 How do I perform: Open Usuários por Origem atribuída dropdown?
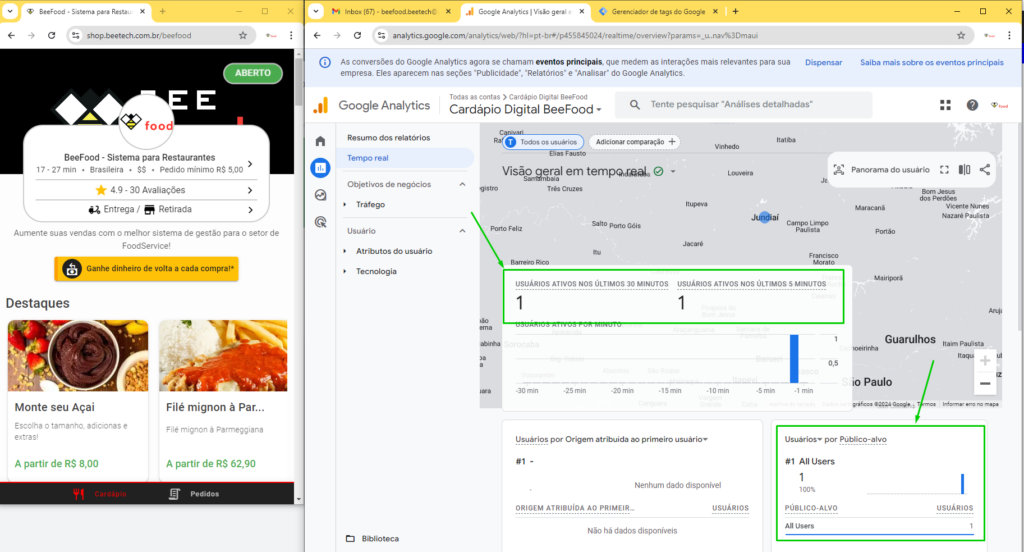[705, 440]
